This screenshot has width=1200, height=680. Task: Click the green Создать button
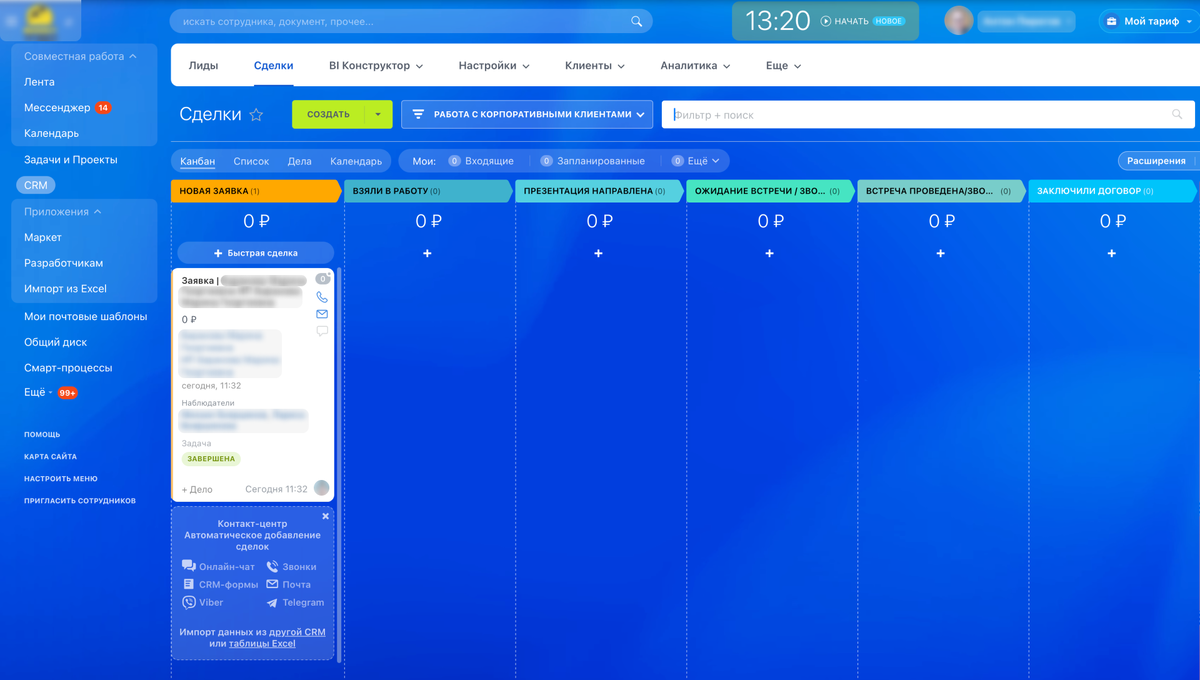(328, 114)
